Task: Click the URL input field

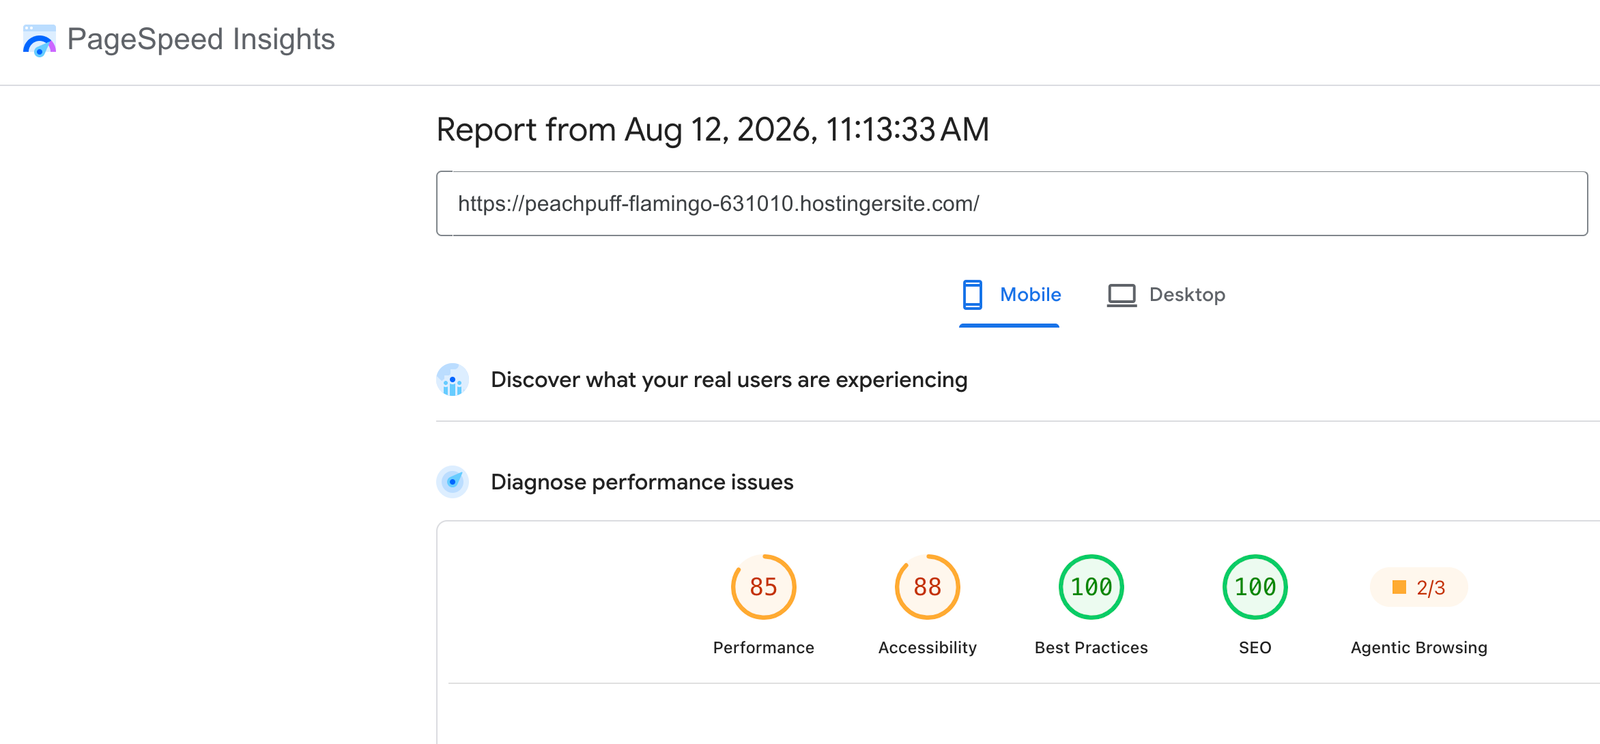Action: pos(1012,204)
